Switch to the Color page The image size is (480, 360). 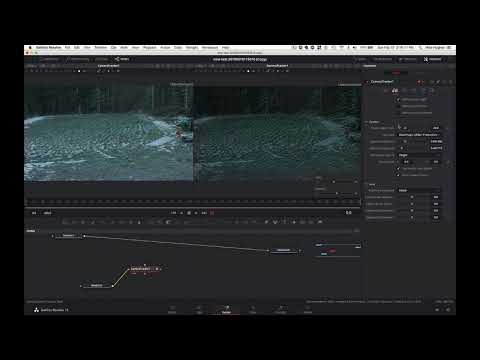[x=253, y=310]
